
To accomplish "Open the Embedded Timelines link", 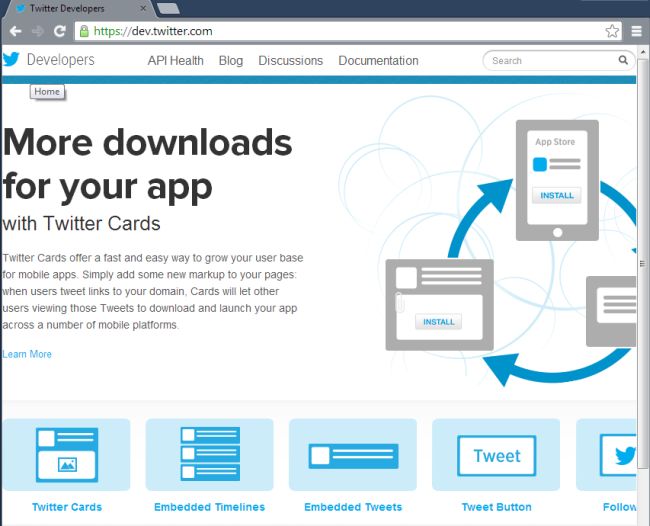I will [209, 507].
